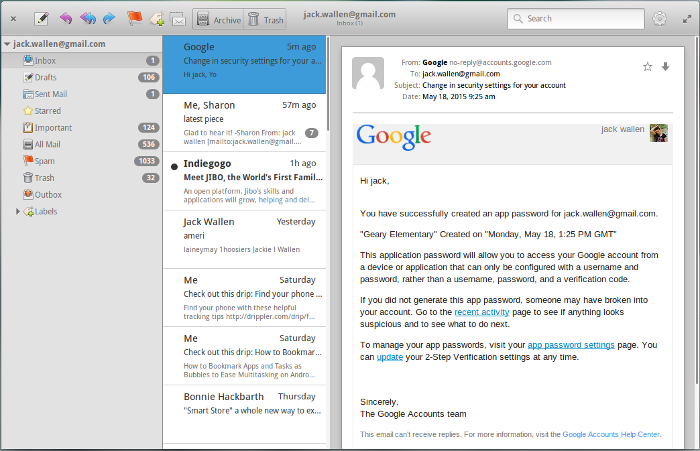Image resolution: width=700 pixels, height=451 pixels.
Task: Follow the 'recent activity' link
Action: pyautogui.click(x=482, y=312)
